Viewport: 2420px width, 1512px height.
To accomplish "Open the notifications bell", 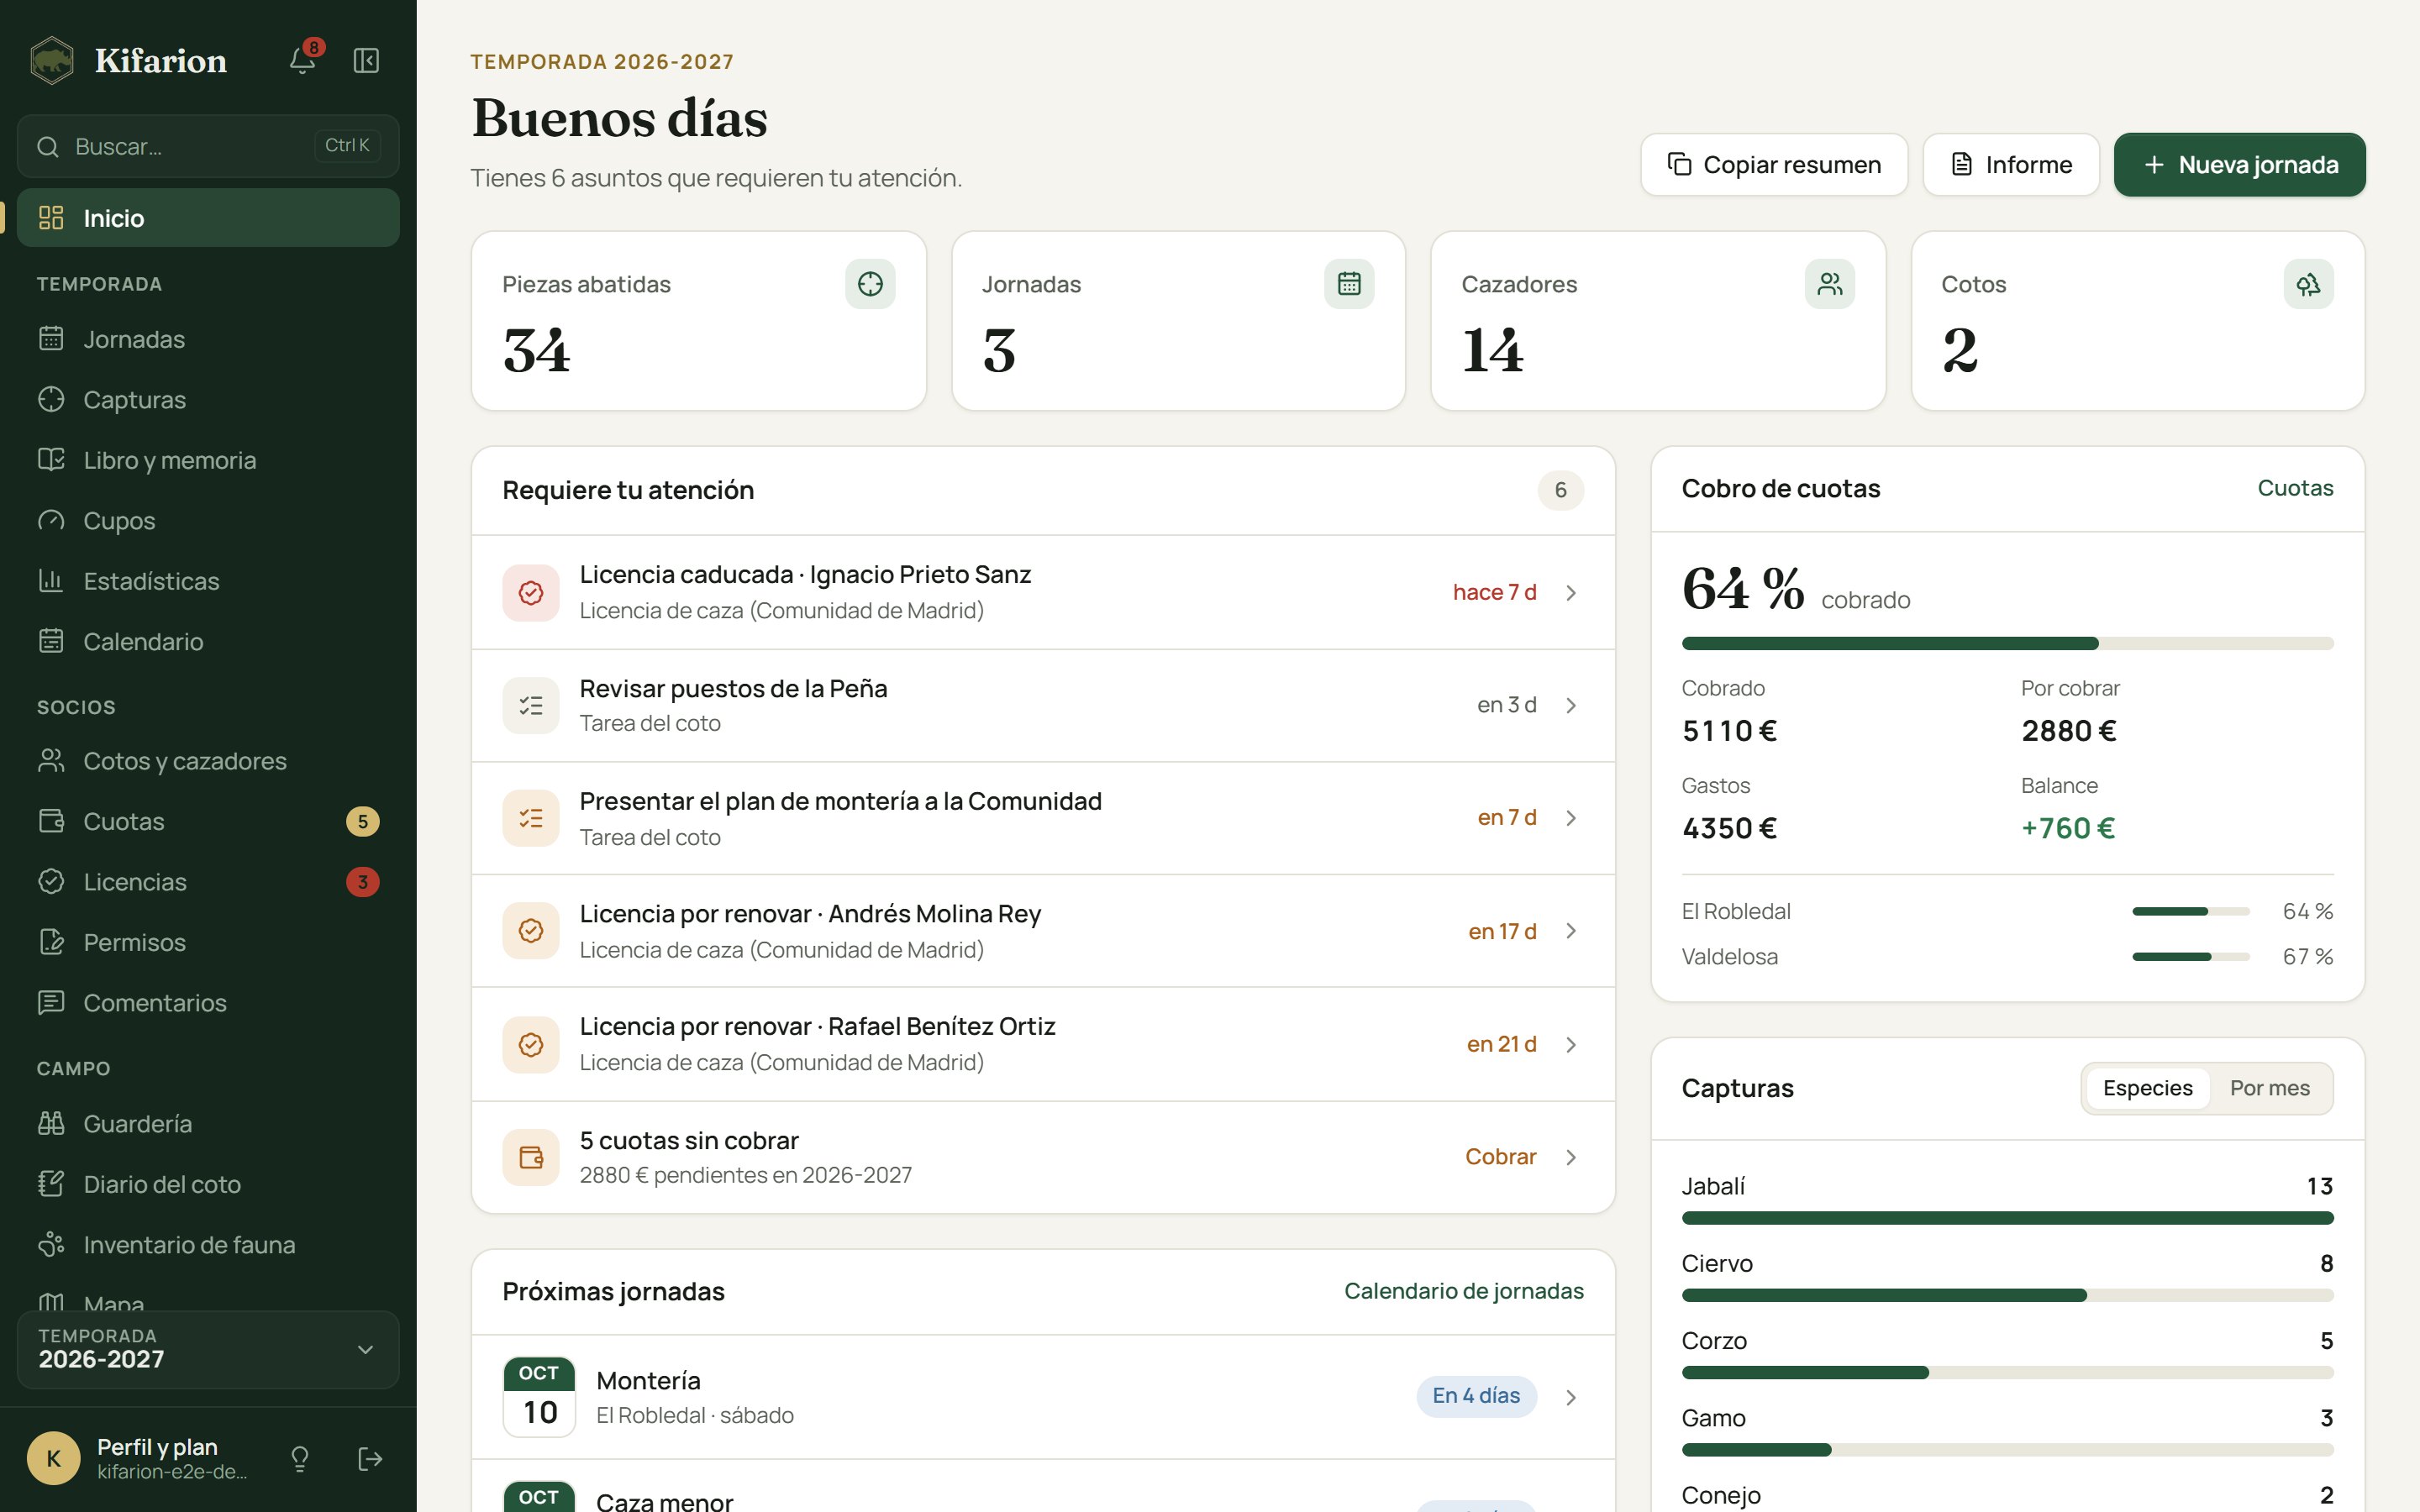I will [x=303, y=60].
